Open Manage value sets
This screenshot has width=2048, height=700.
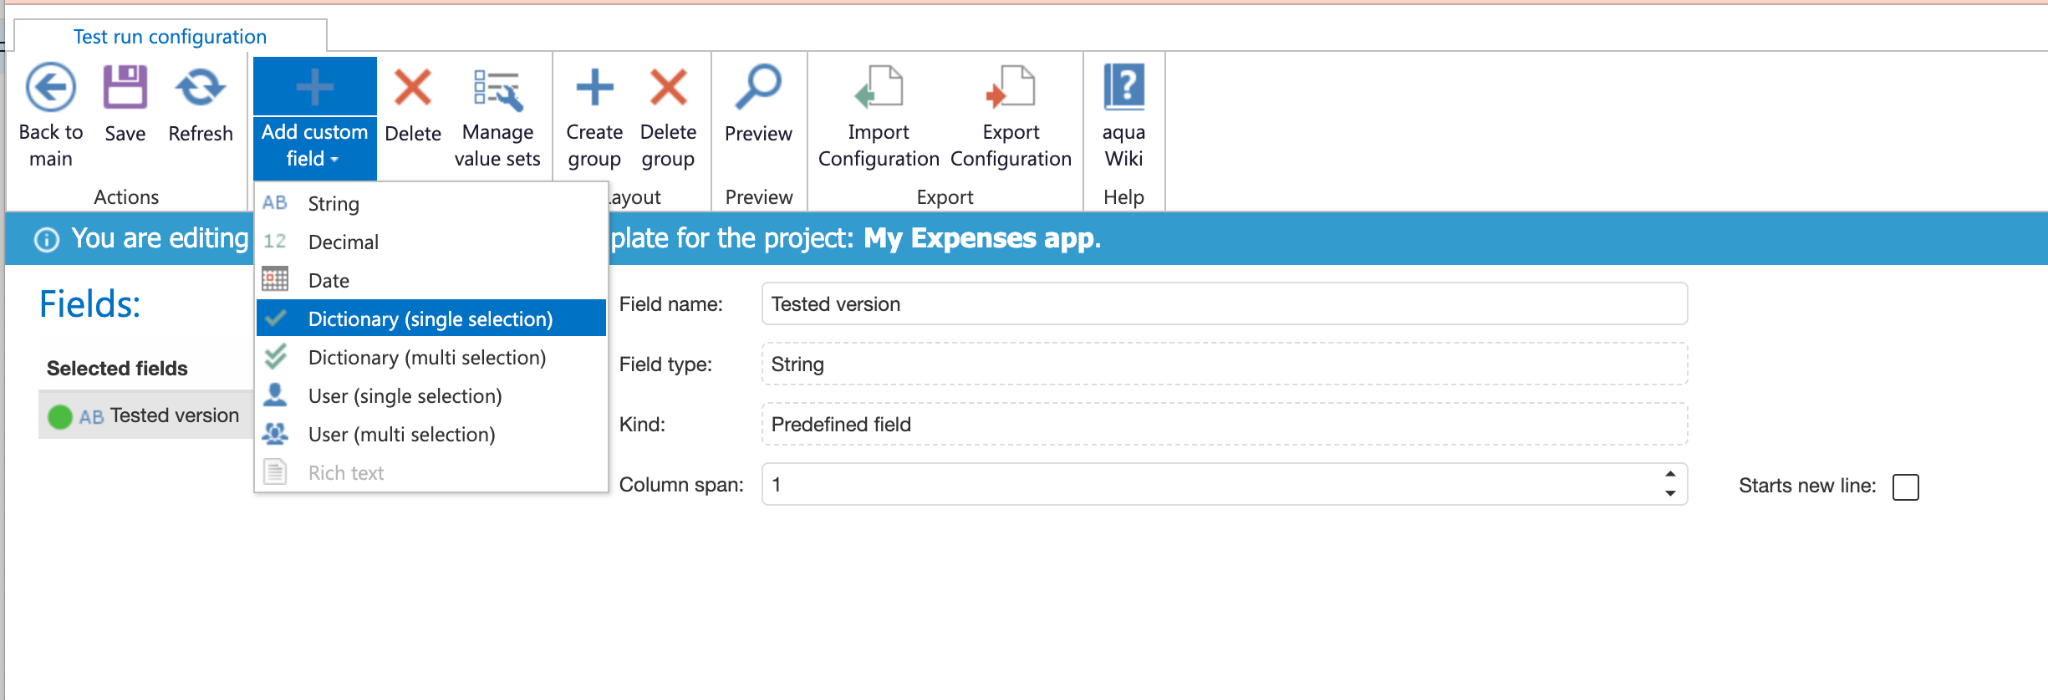click(x=497, y=89)
